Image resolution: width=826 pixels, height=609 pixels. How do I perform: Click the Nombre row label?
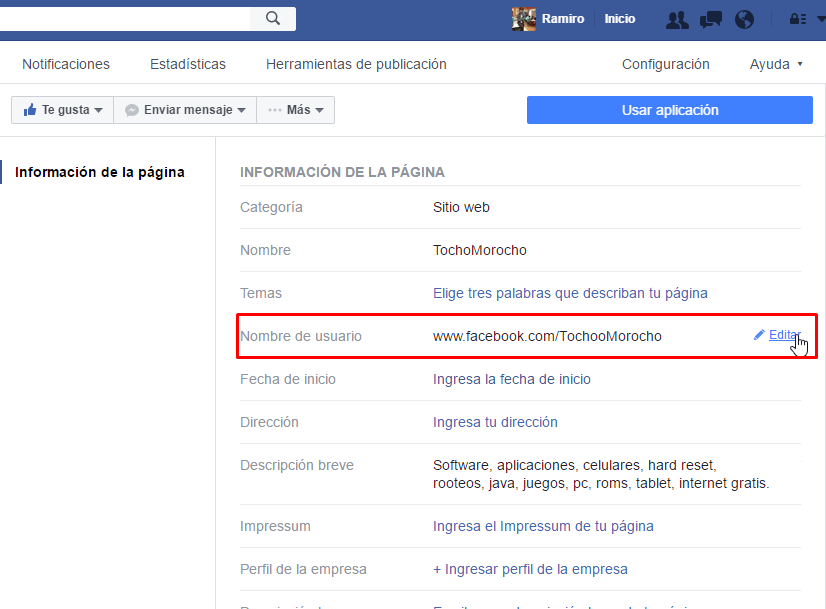coord(265,250)
